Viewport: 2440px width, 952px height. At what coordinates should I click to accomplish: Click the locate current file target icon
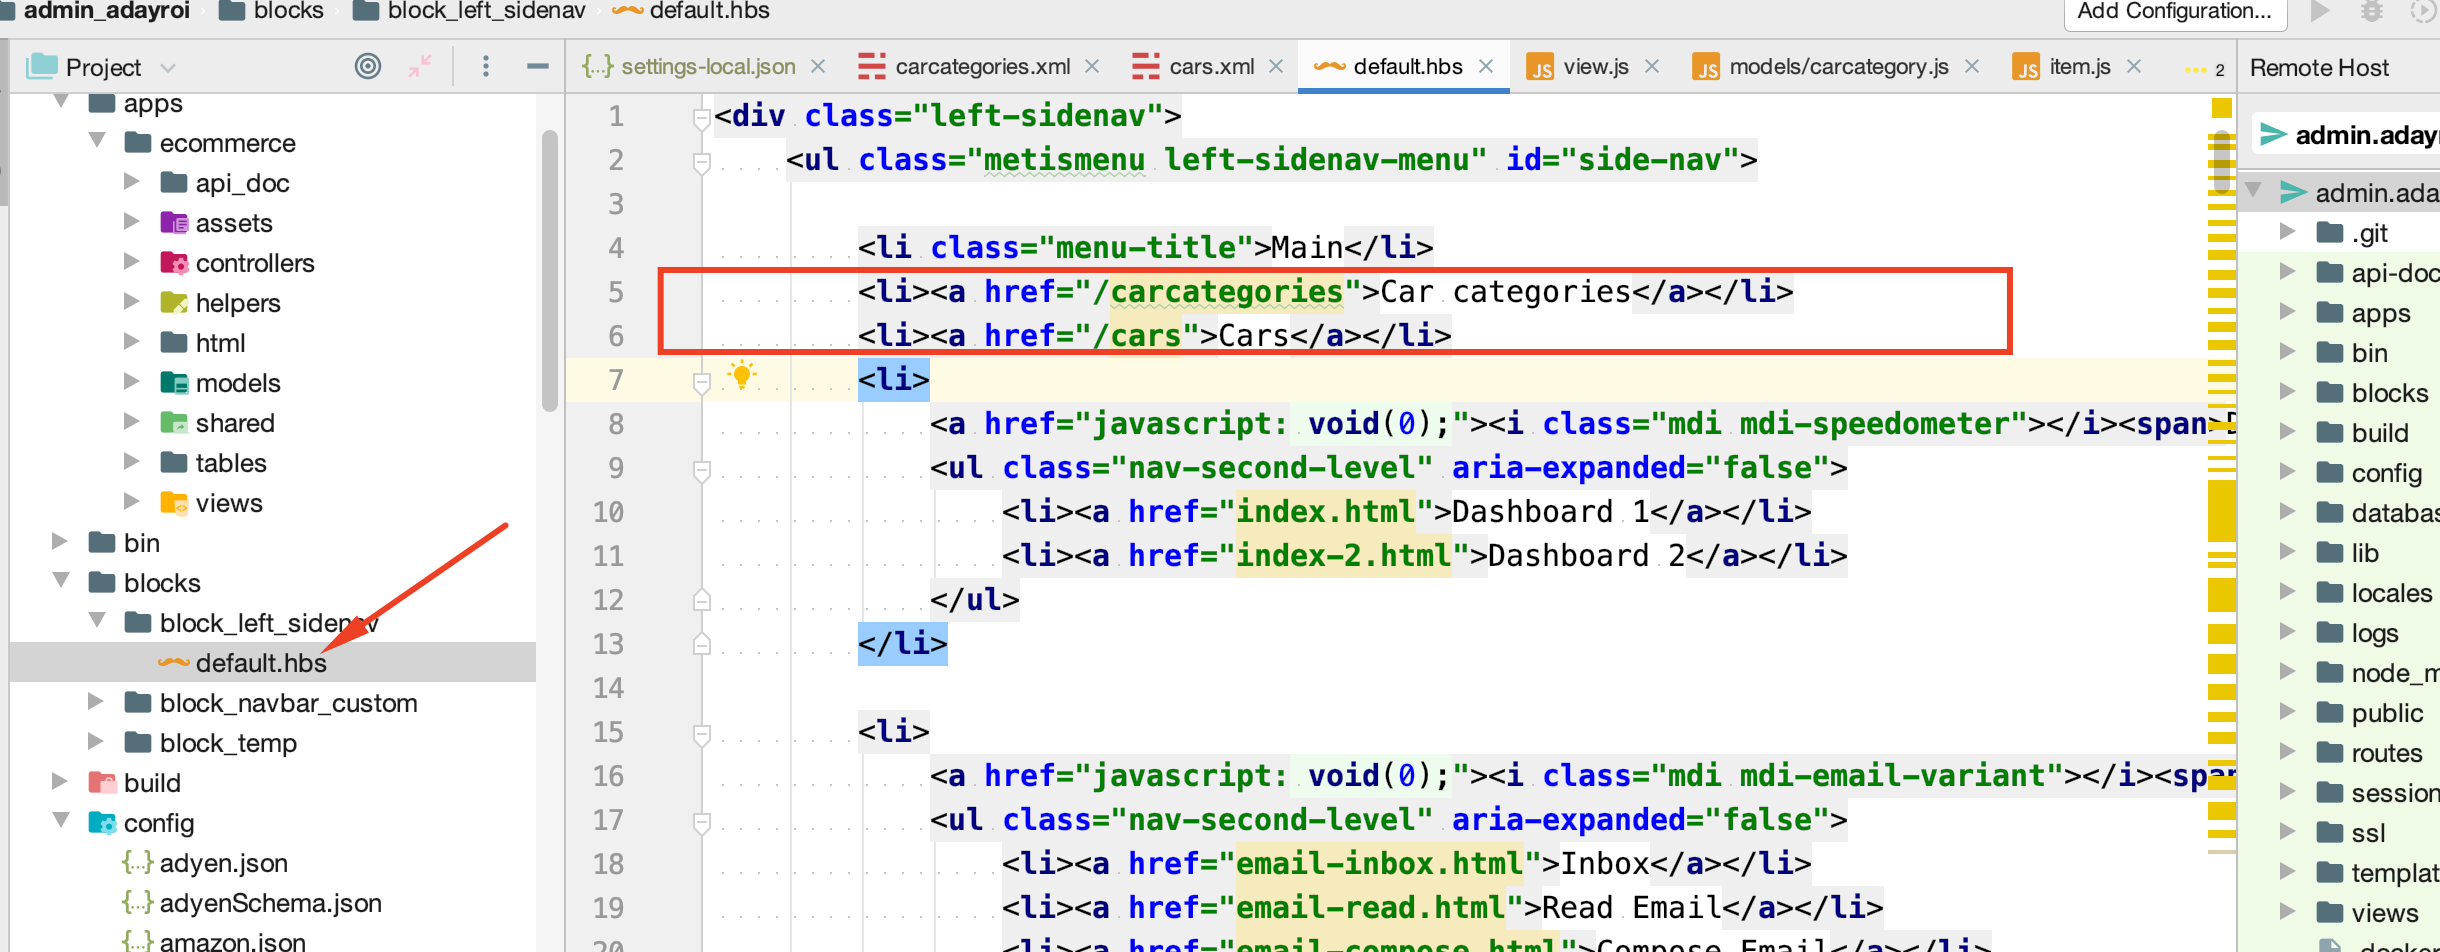tap(368, 66)
